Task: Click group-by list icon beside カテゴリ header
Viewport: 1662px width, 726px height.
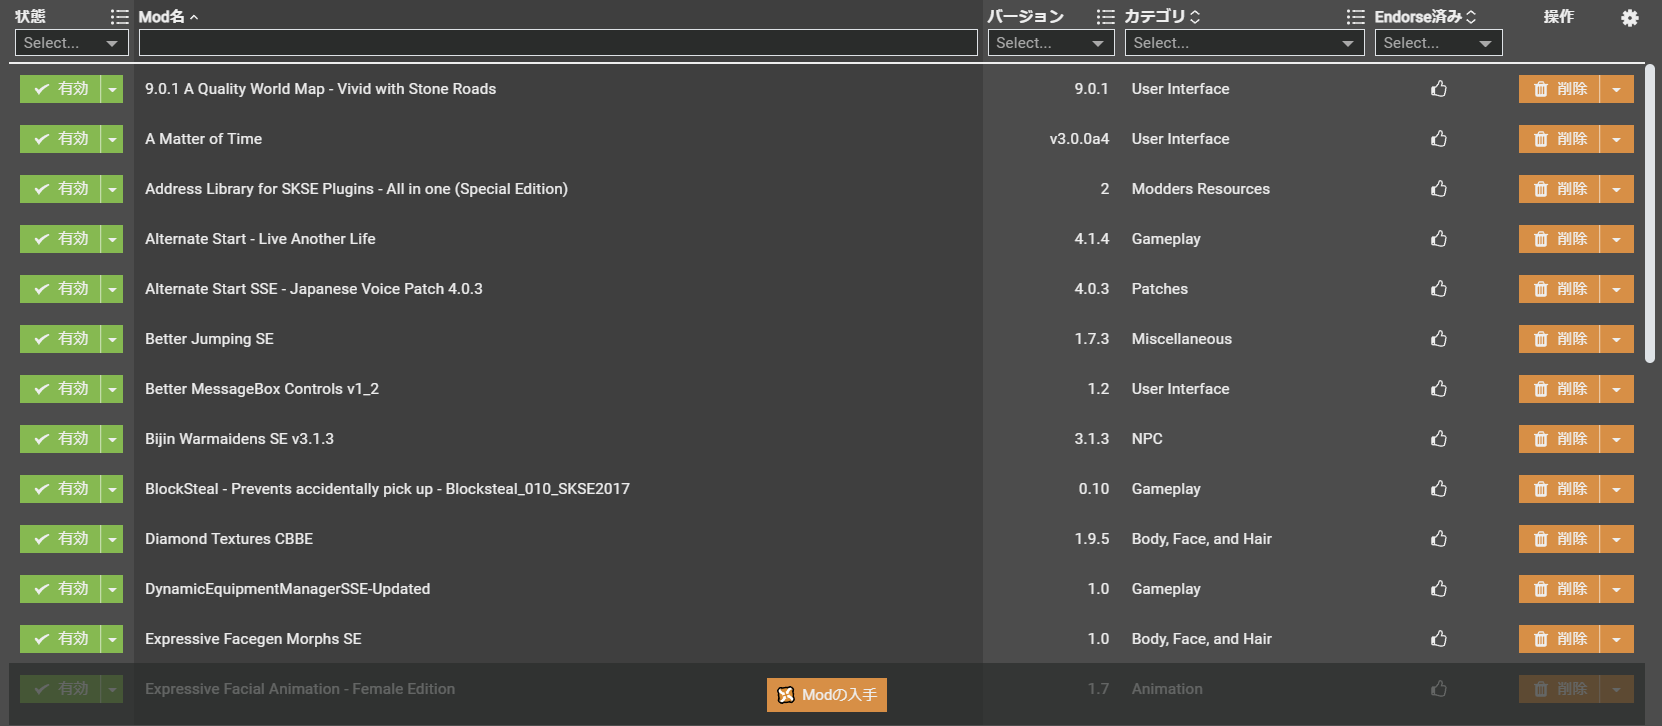Action: pos(1105,17)
